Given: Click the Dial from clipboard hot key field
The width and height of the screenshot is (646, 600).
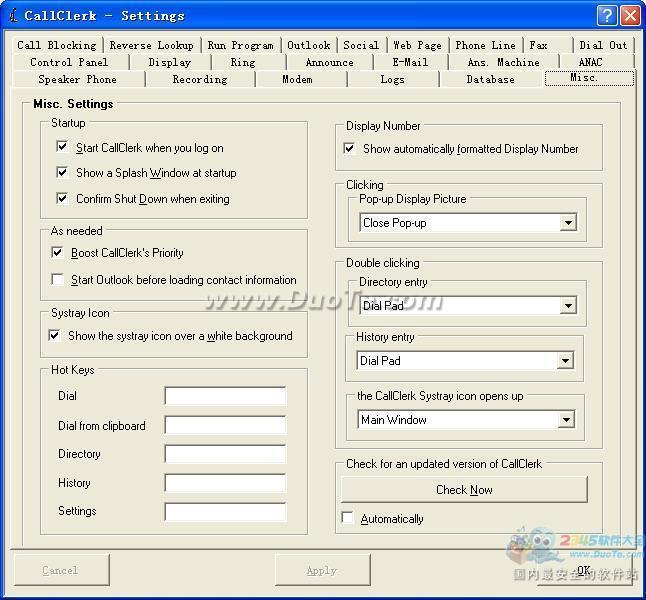Looking at the screenshot, I should 225,425.
